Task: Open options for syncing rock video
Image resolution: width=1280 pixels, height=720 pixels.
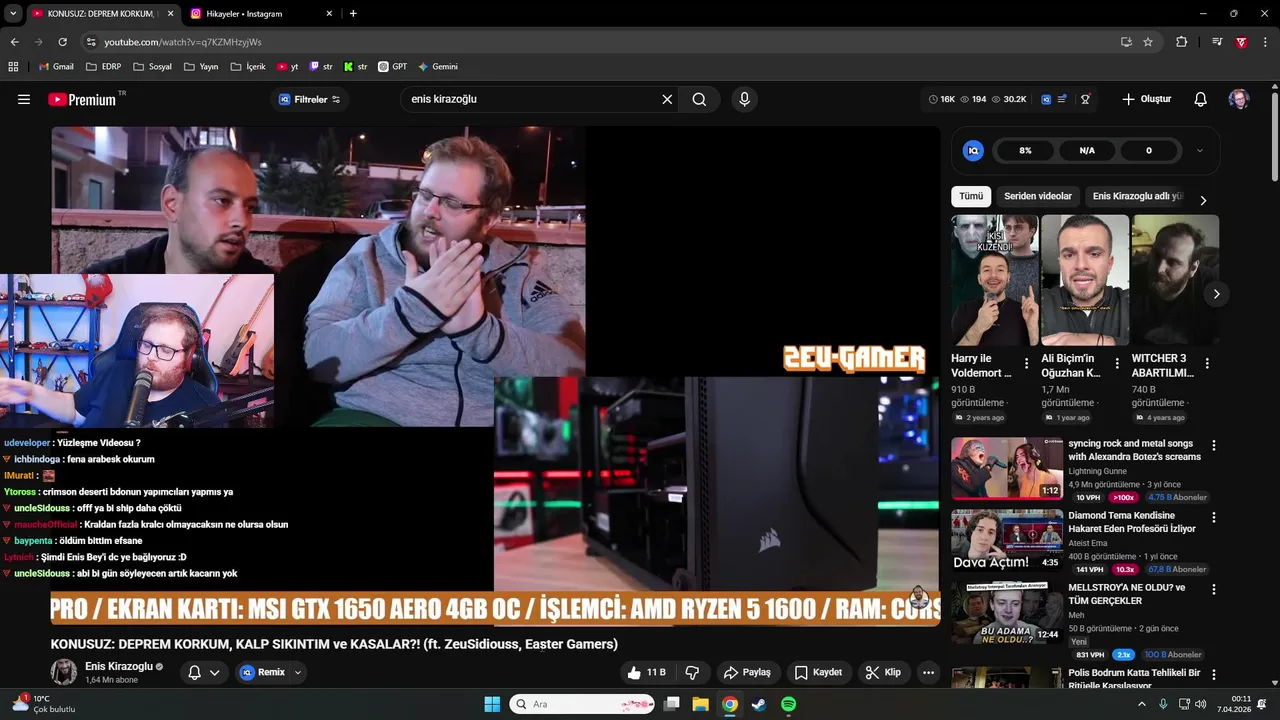Action: click(1214, 445)
